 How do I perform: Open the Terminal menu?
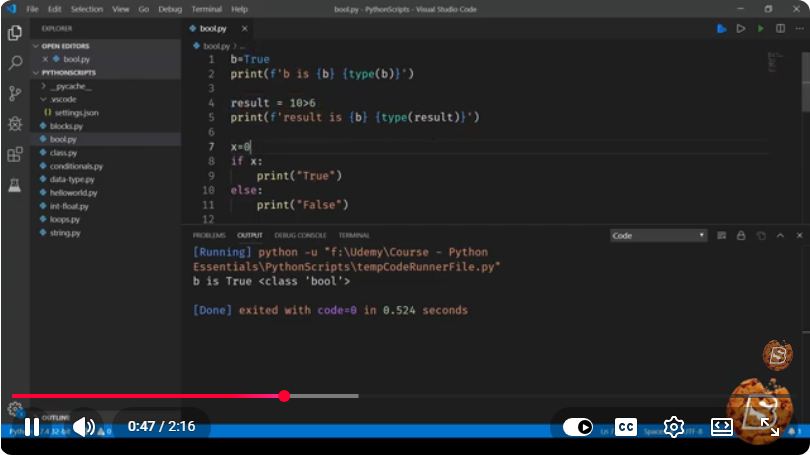click(207, 9)
